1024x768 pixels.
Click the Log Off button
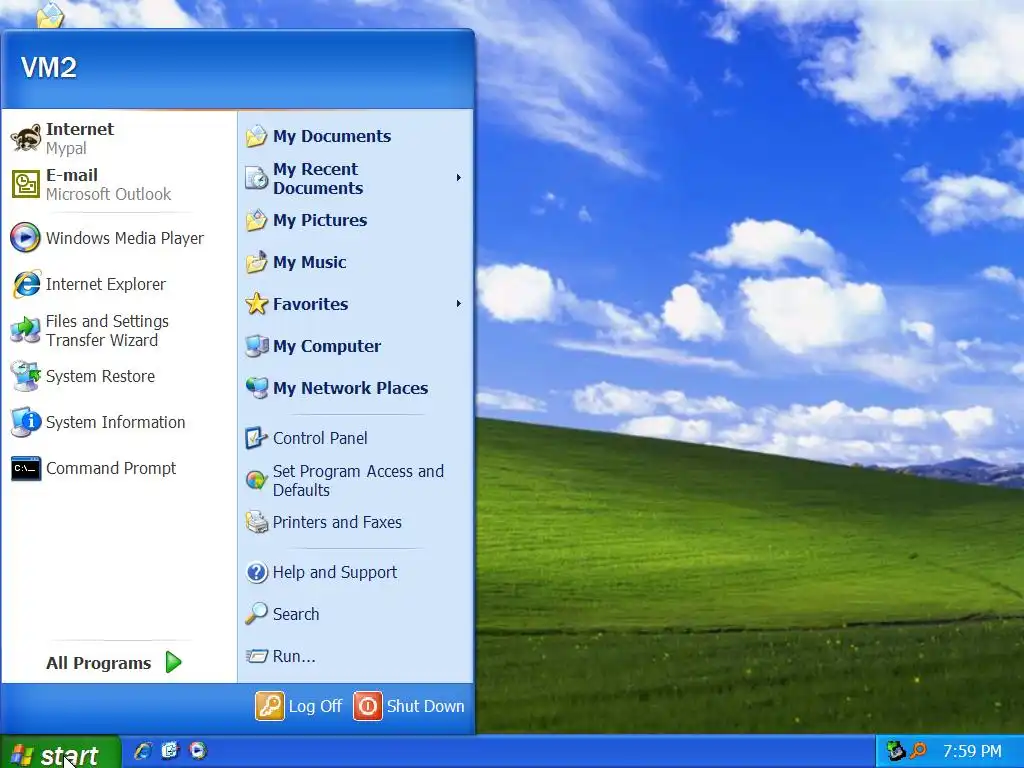click(x=299, y=706)
